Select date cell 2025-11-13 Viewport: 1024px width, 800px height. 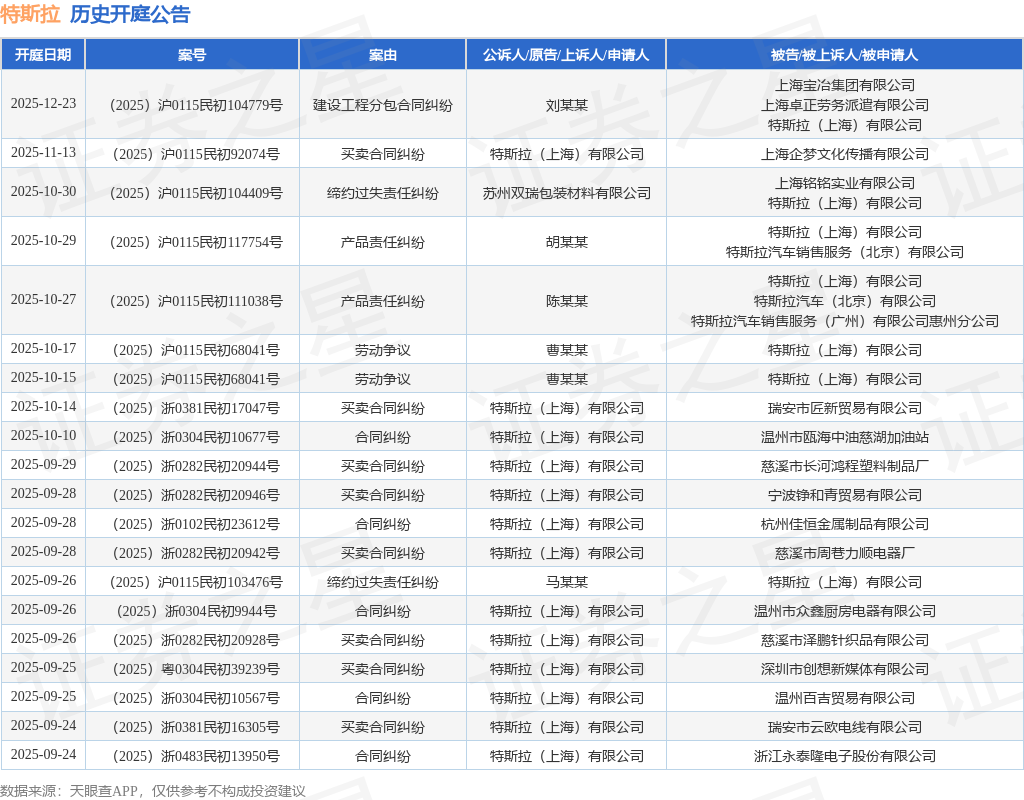[43, 153]
